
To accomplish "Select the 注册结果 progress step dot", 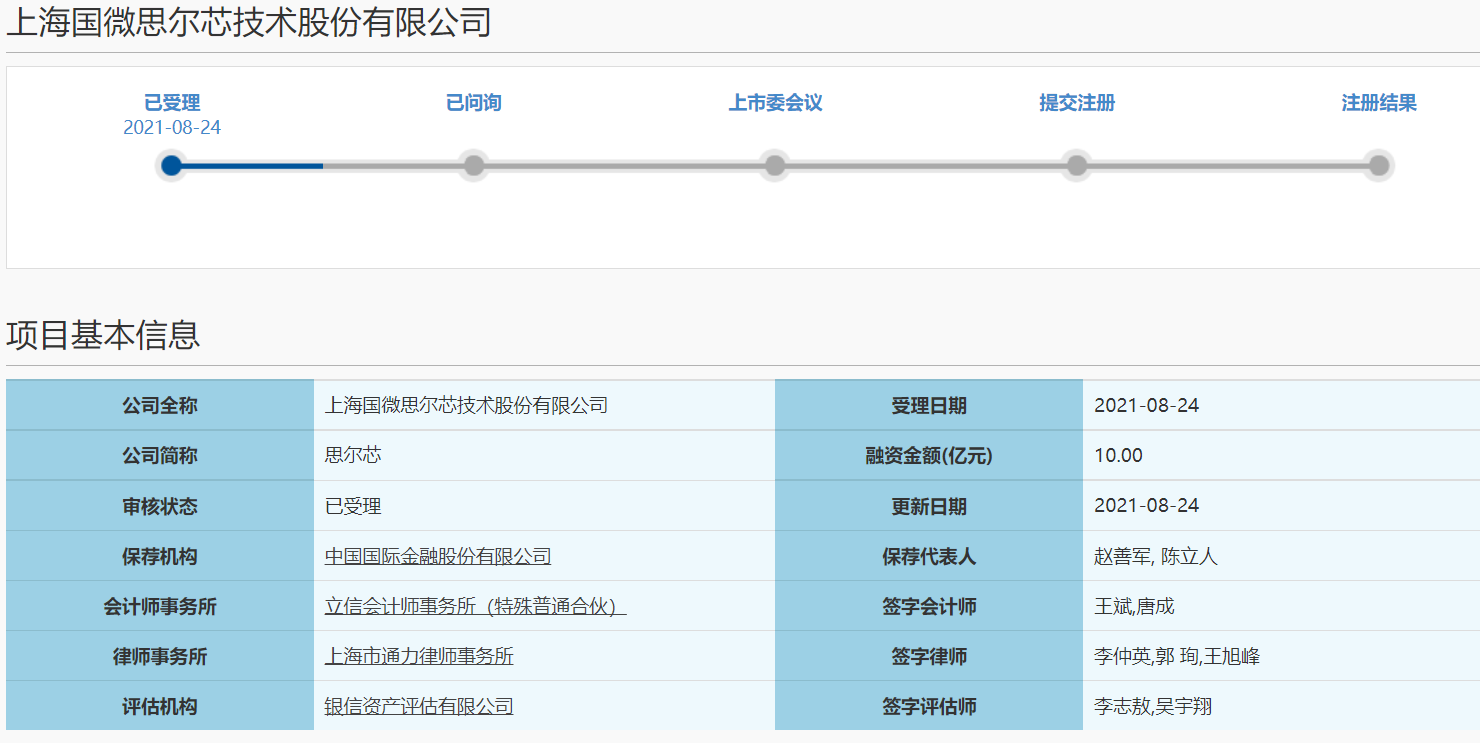I will [1378, 165].
